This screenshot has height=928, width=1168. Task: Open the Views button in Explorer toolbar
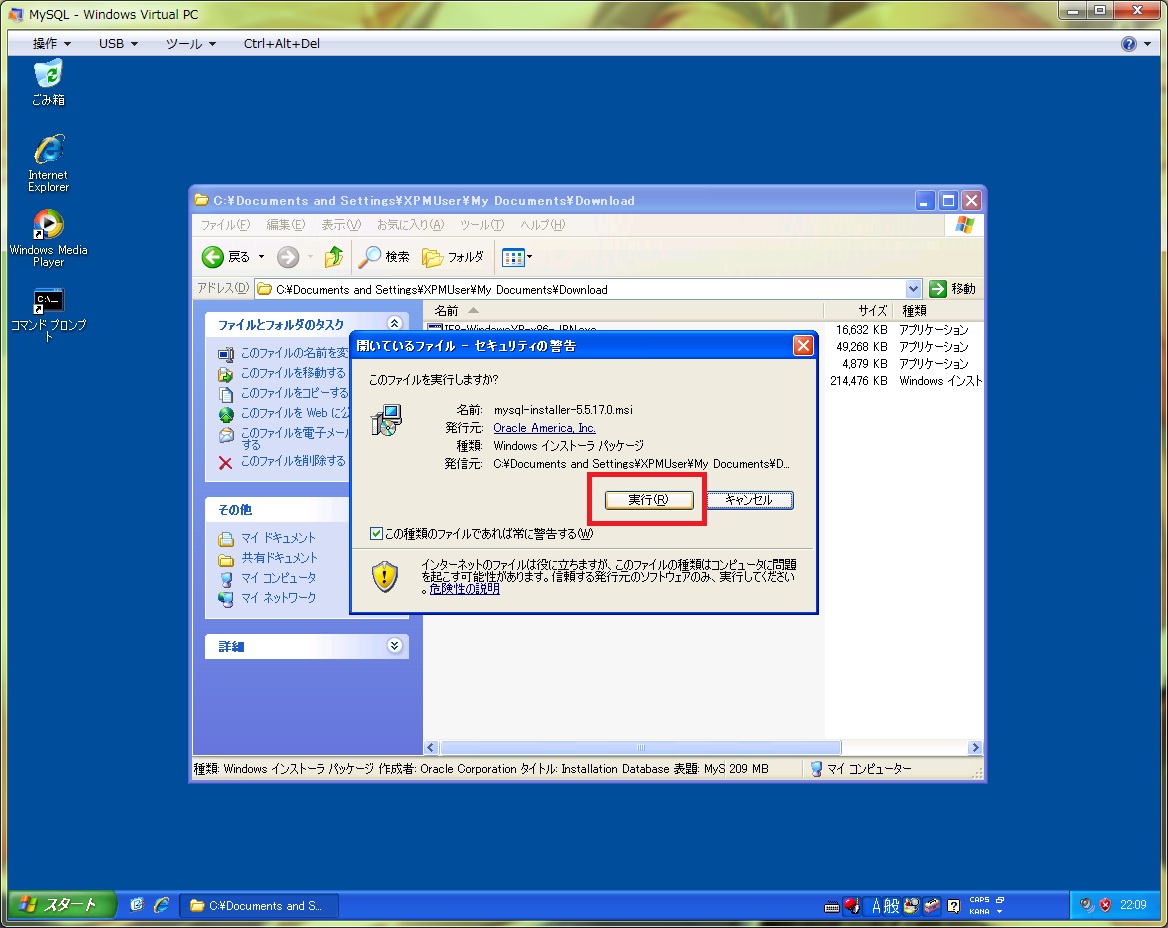[x=513, y=258]
